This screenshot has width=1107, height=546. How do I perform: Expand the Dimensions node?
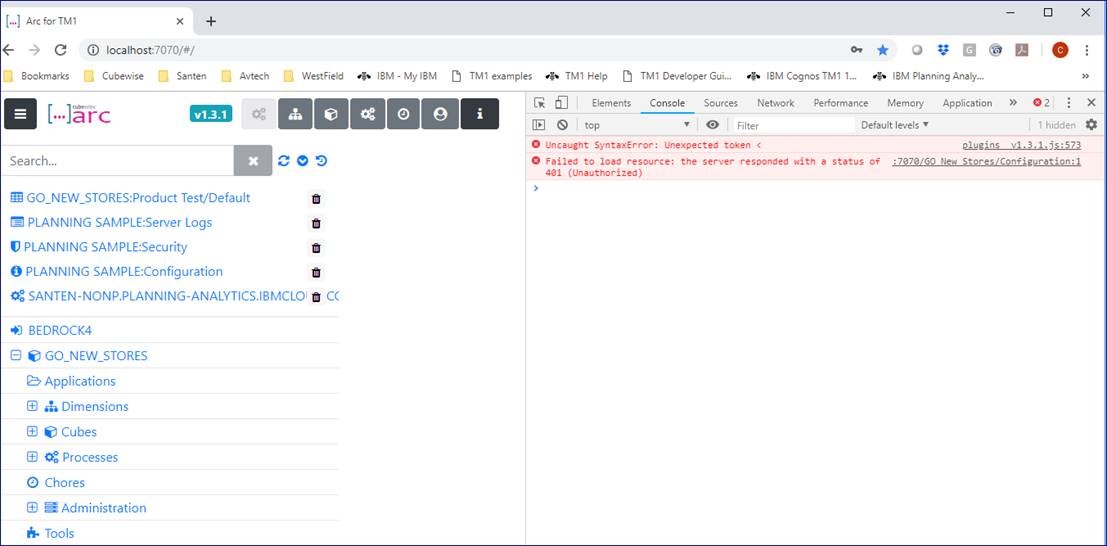coord(32,406)
